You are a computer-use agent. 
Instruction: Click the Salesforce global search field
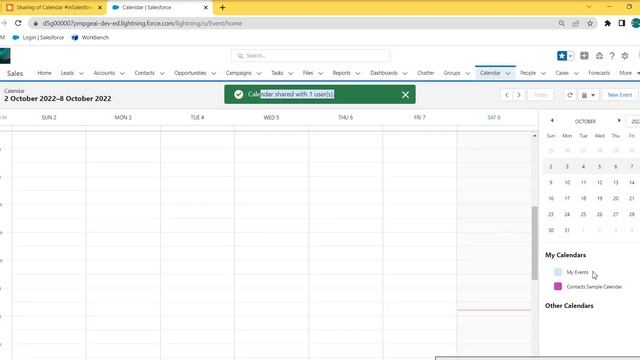coord(311,56)
